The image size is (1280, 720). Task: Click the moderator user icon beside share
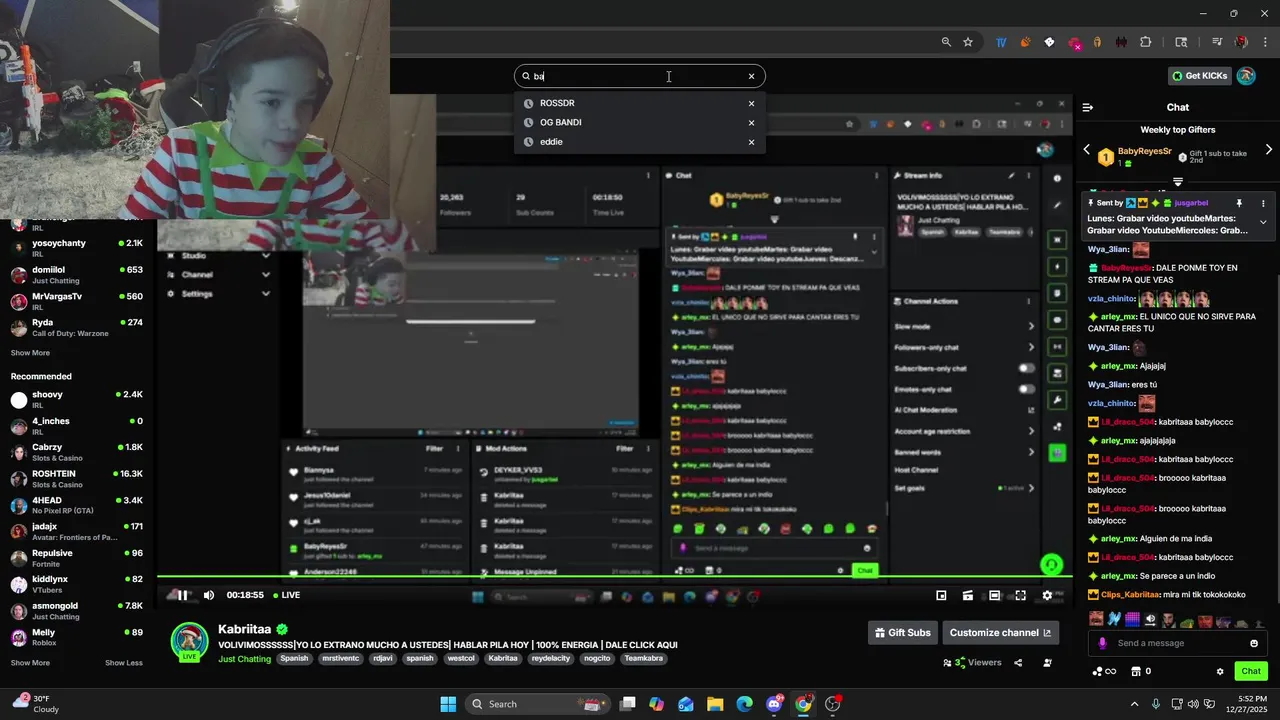1047,662
